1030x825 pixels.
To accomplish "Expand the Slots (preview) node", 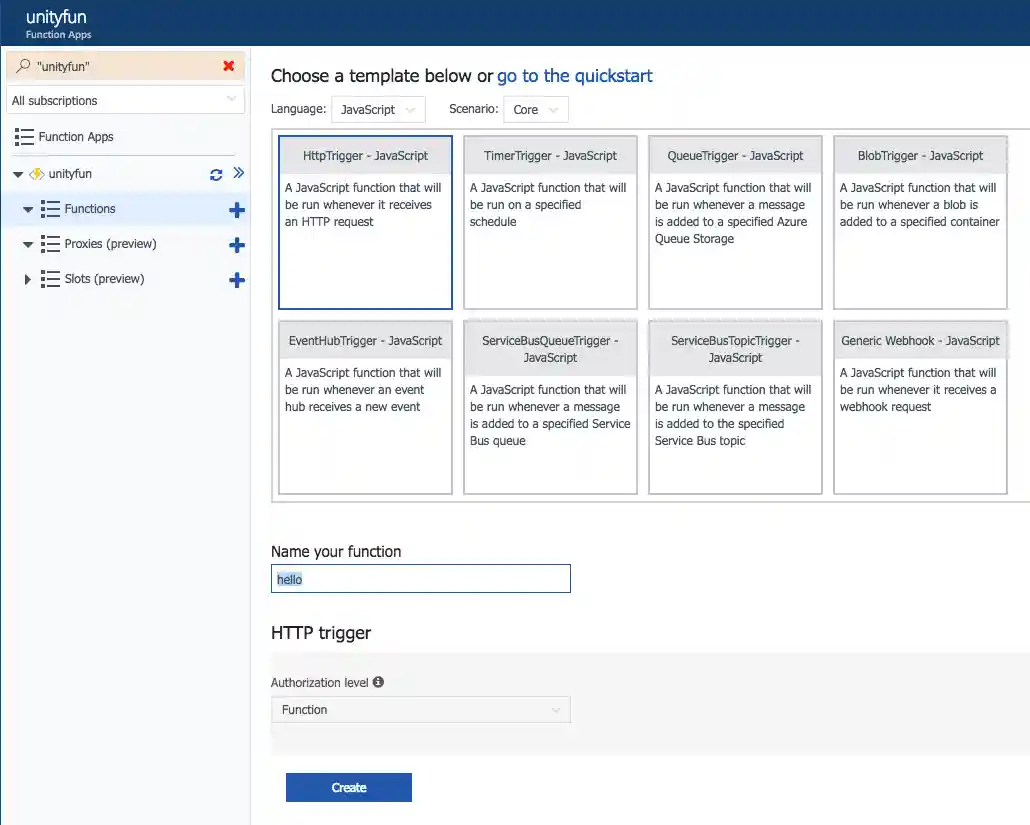I will coord(28,279).
